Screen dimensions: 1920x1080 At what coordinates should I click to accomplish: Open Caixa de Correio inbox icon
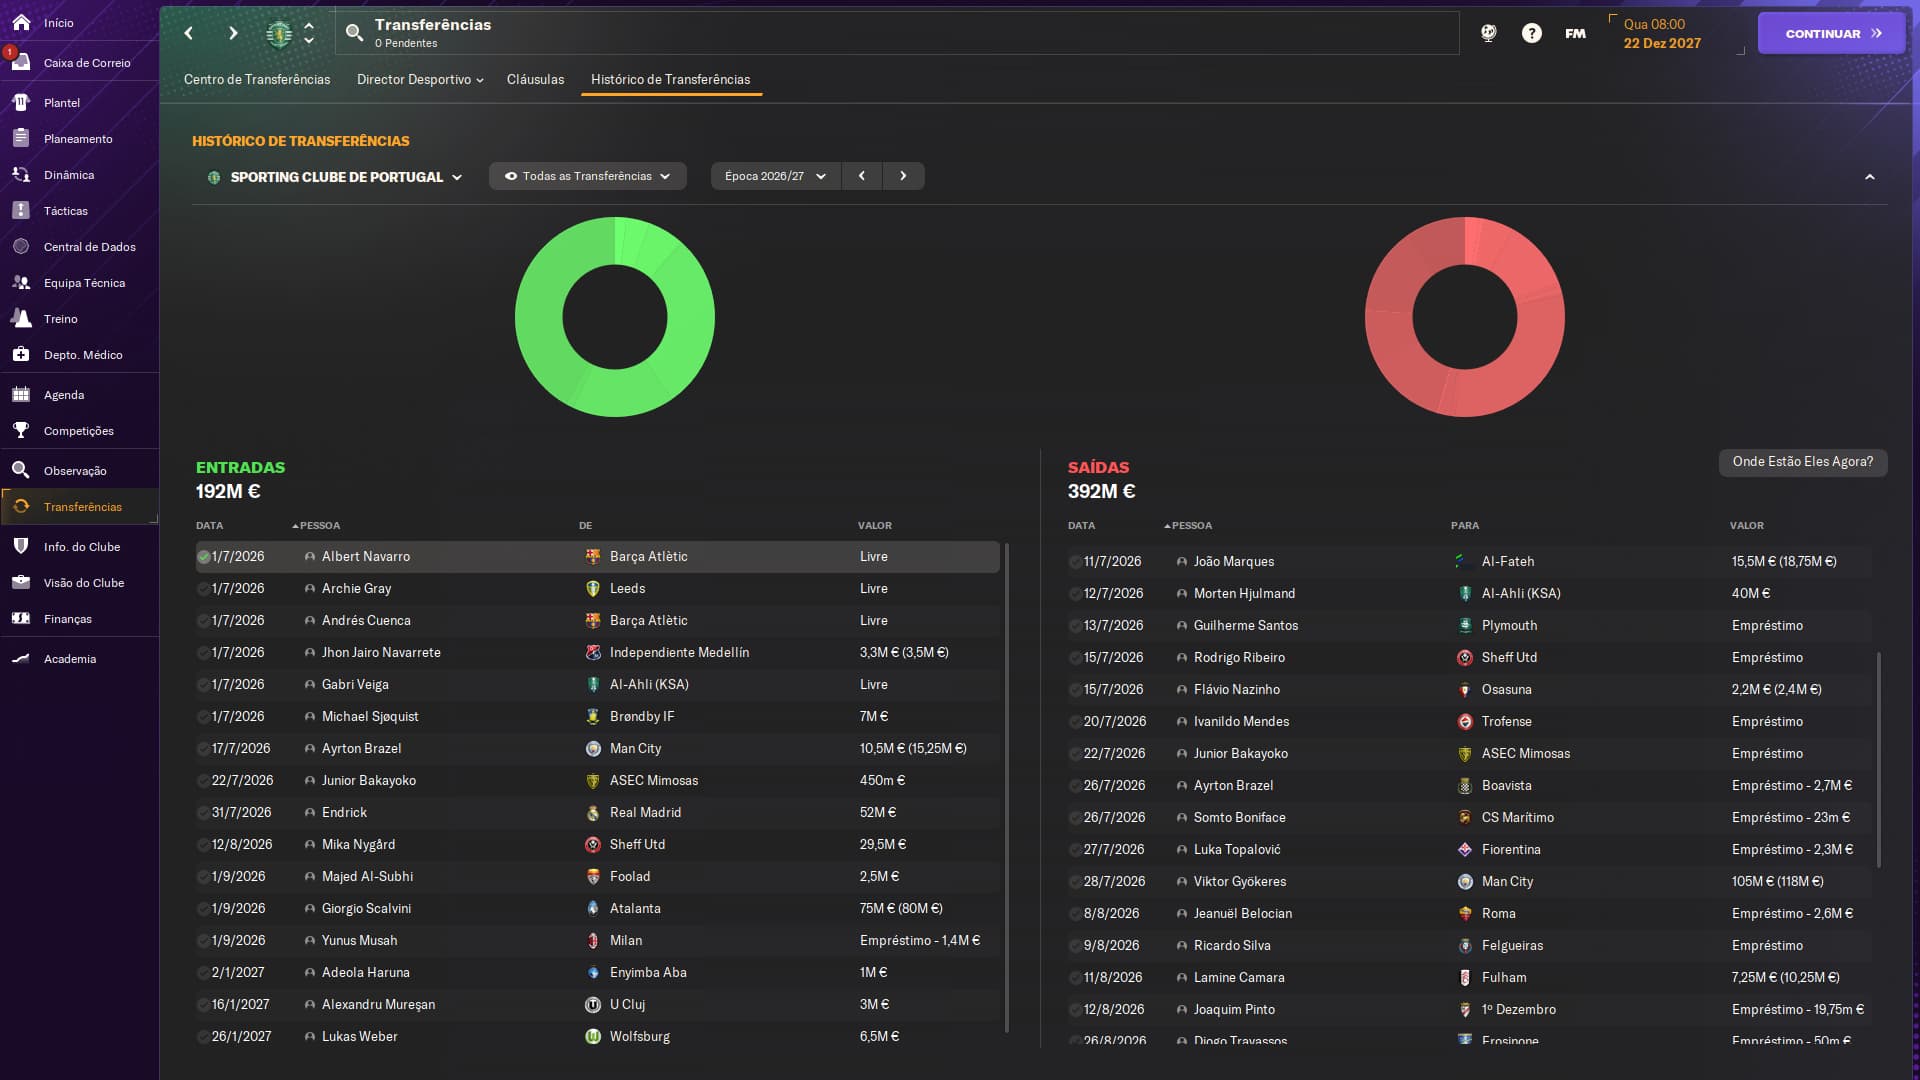pos(21,62)
